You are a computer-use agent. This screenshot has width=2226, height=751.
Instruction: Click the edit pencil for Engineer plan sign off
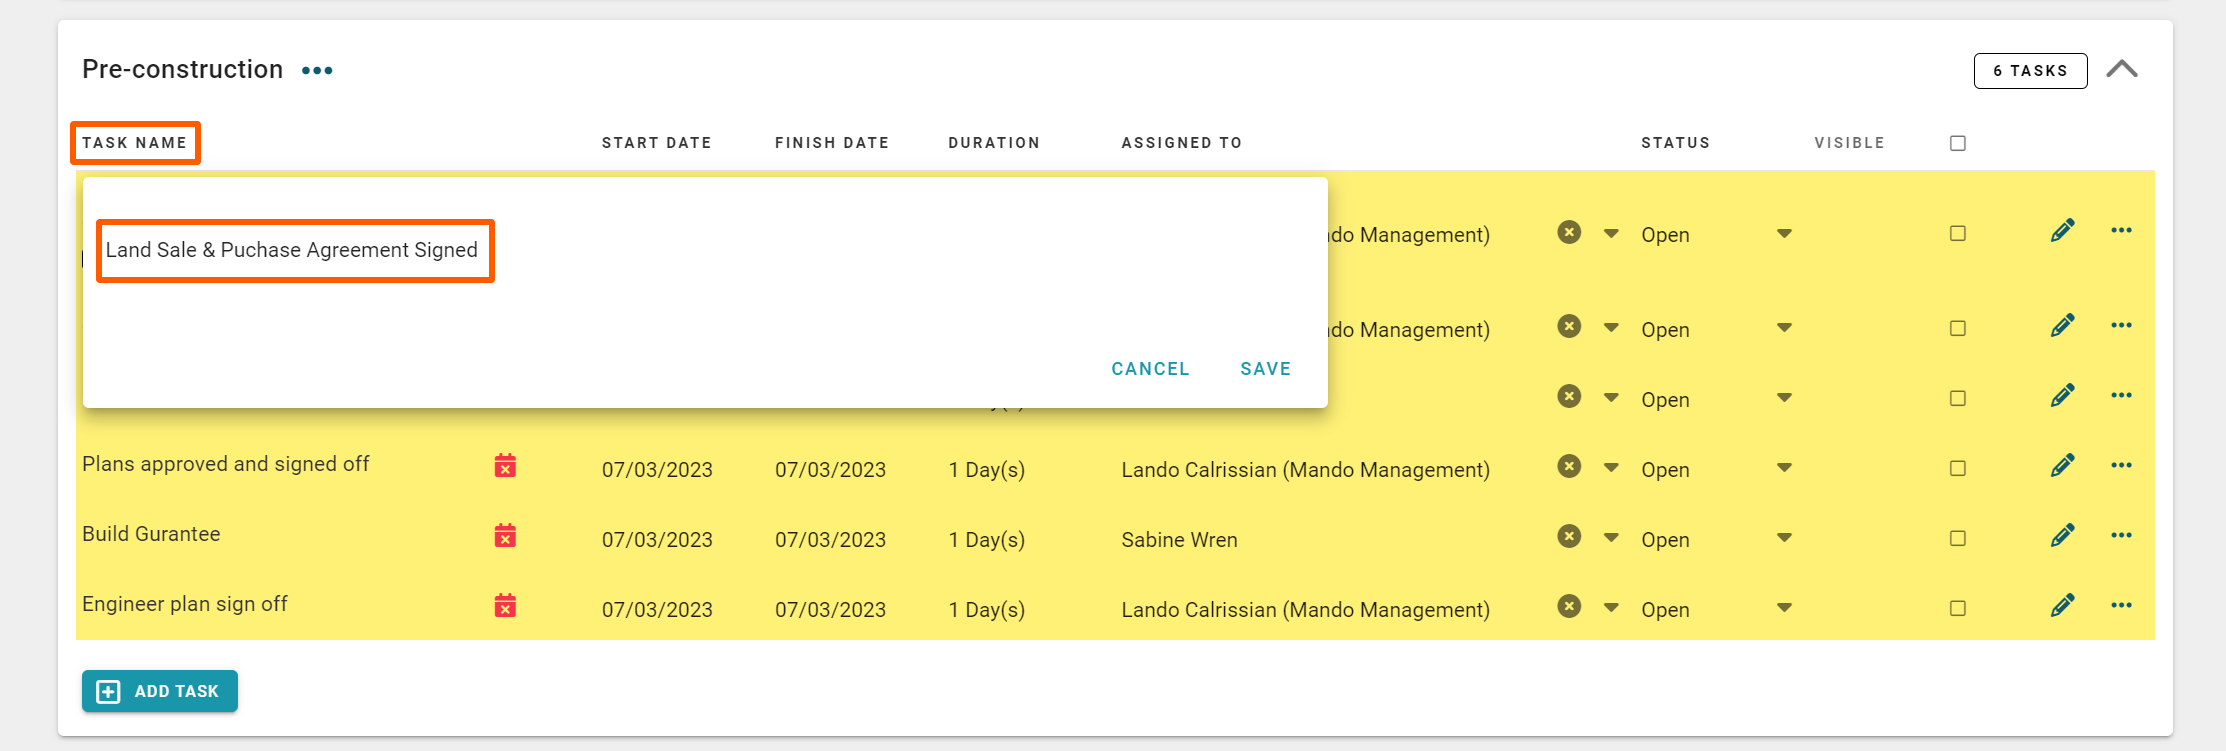[2061, 606]
